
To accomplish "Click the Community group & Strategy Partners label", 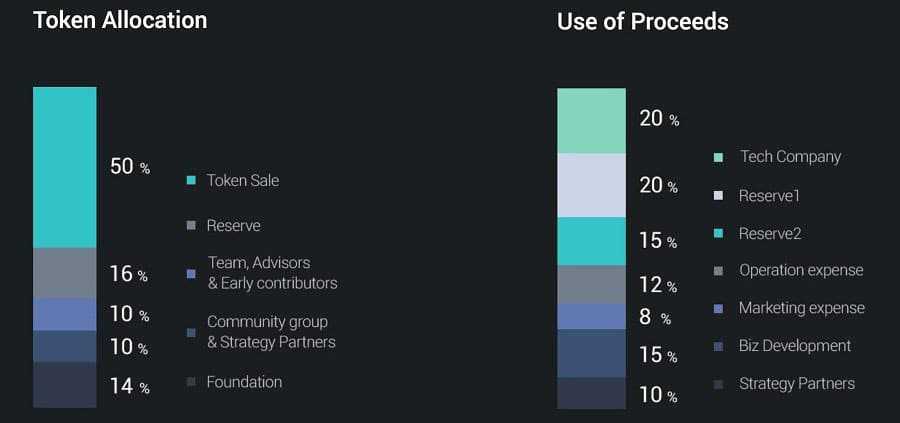I will [x=271, y=332].
